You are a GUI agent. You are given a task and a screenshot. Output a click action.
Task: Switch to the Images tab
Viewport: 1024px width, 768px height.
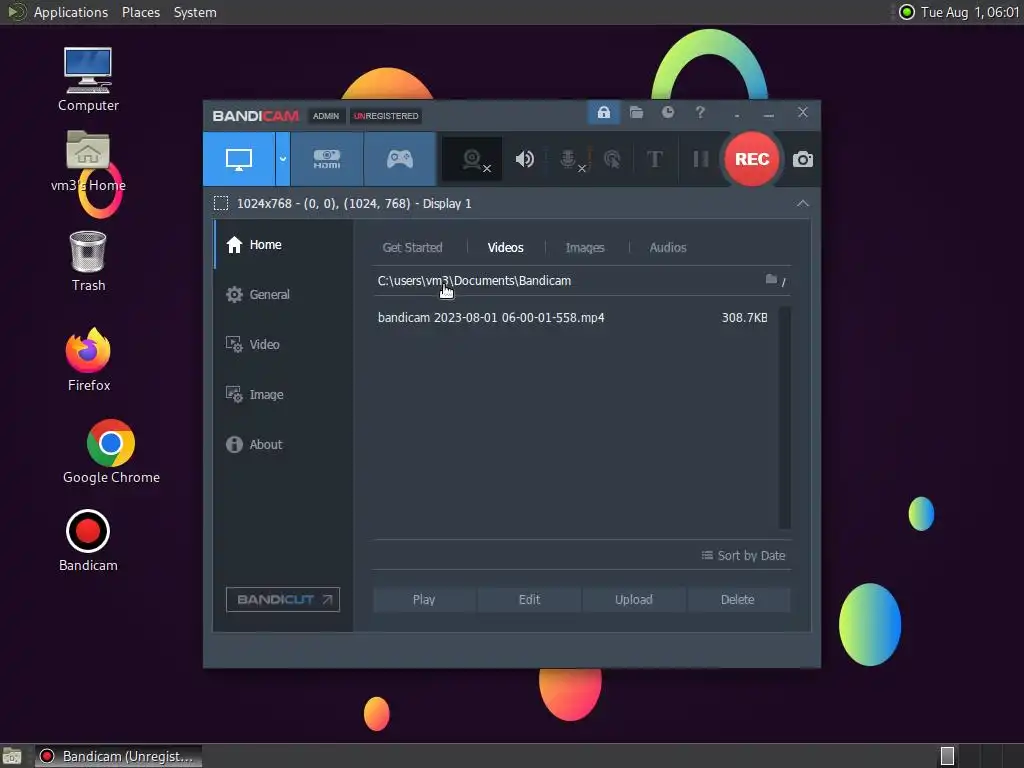click(x=584, y=248)
